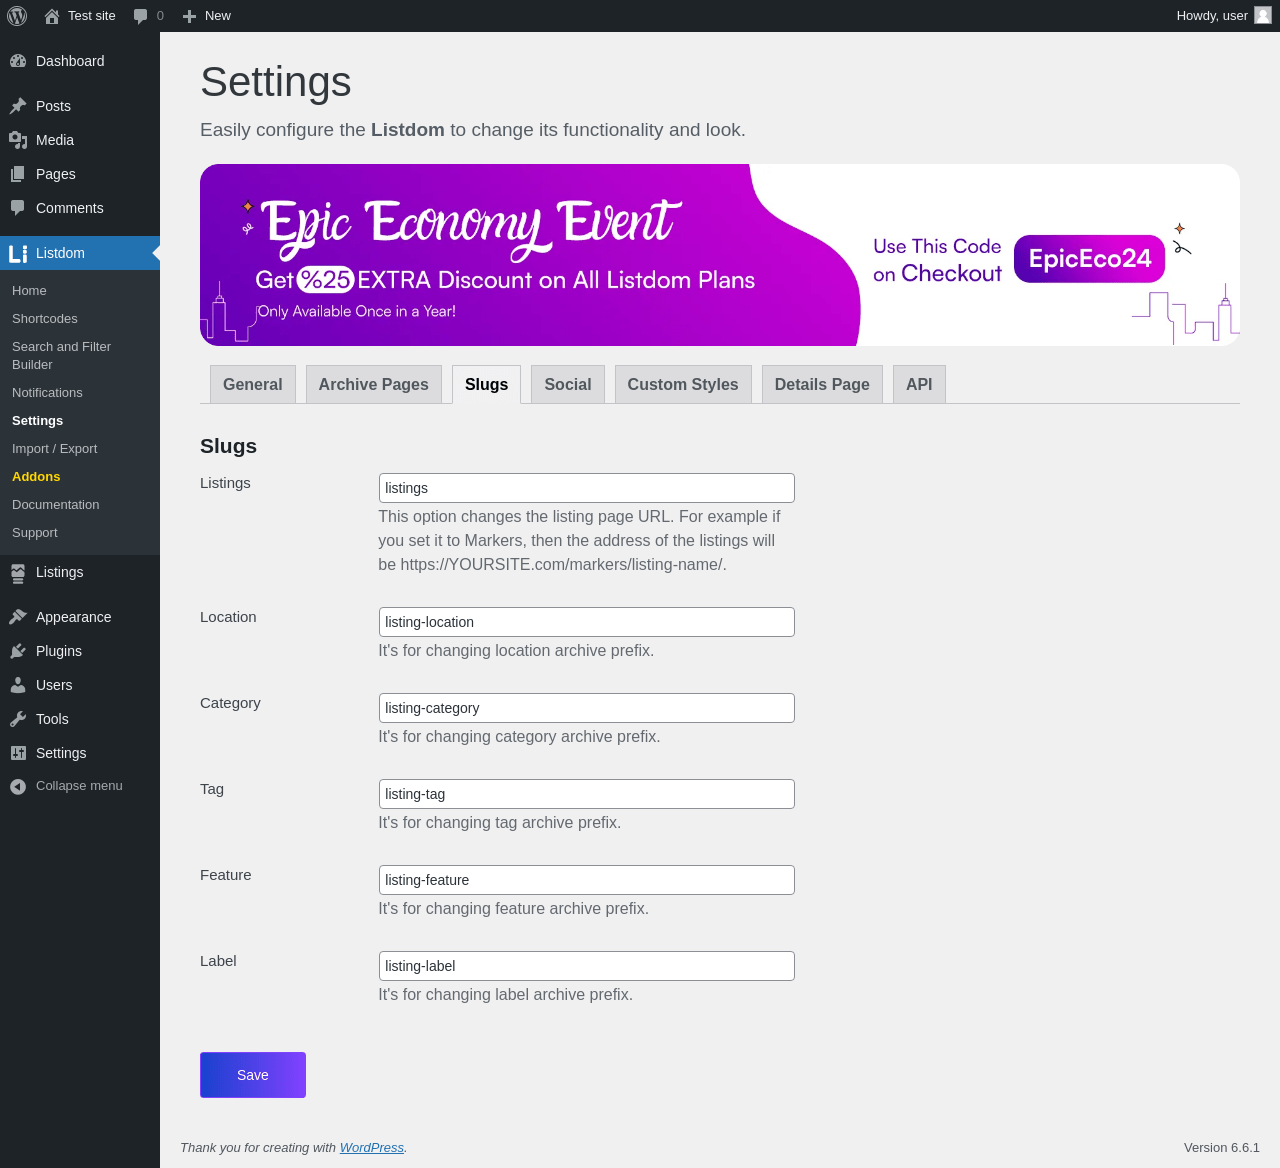Focus the Tag slug field
Viewport: 1280px width, 1168px height.
click(587, 794)
